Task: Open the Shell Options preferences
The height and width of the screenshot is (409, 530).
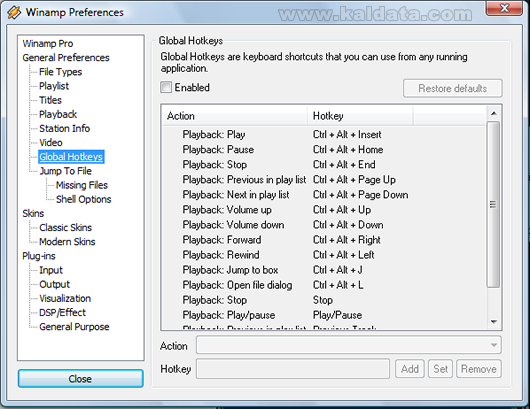Action: point(83,199)
